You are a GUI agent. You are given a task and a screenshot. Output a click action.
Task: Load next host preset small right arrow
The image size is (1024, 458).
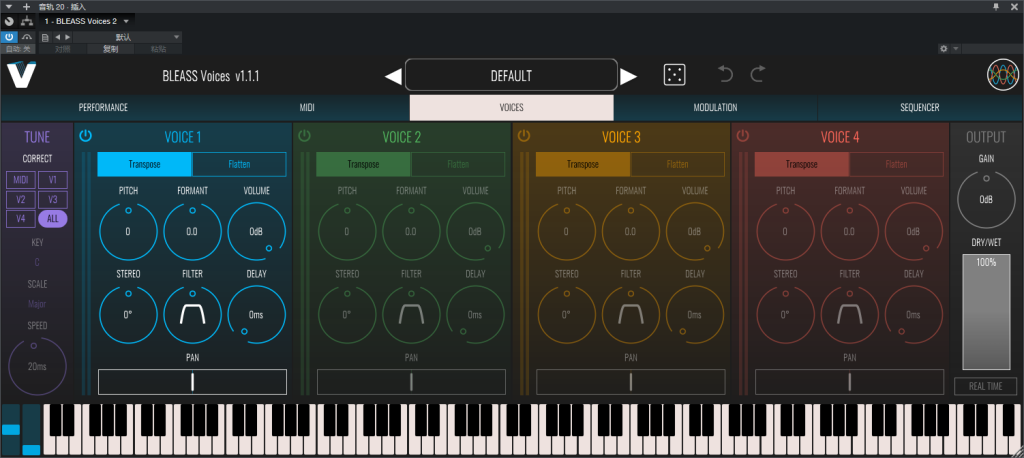pyautogui.click(x=67, y=37)
